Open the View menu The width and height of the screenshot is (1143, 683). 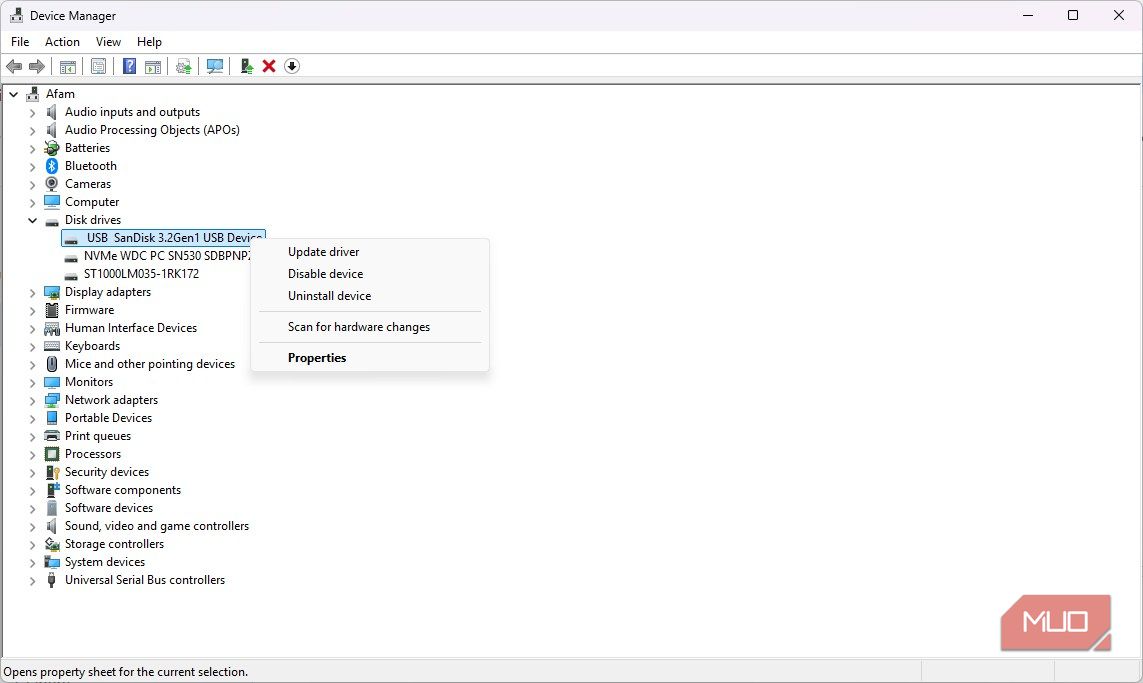108,42
